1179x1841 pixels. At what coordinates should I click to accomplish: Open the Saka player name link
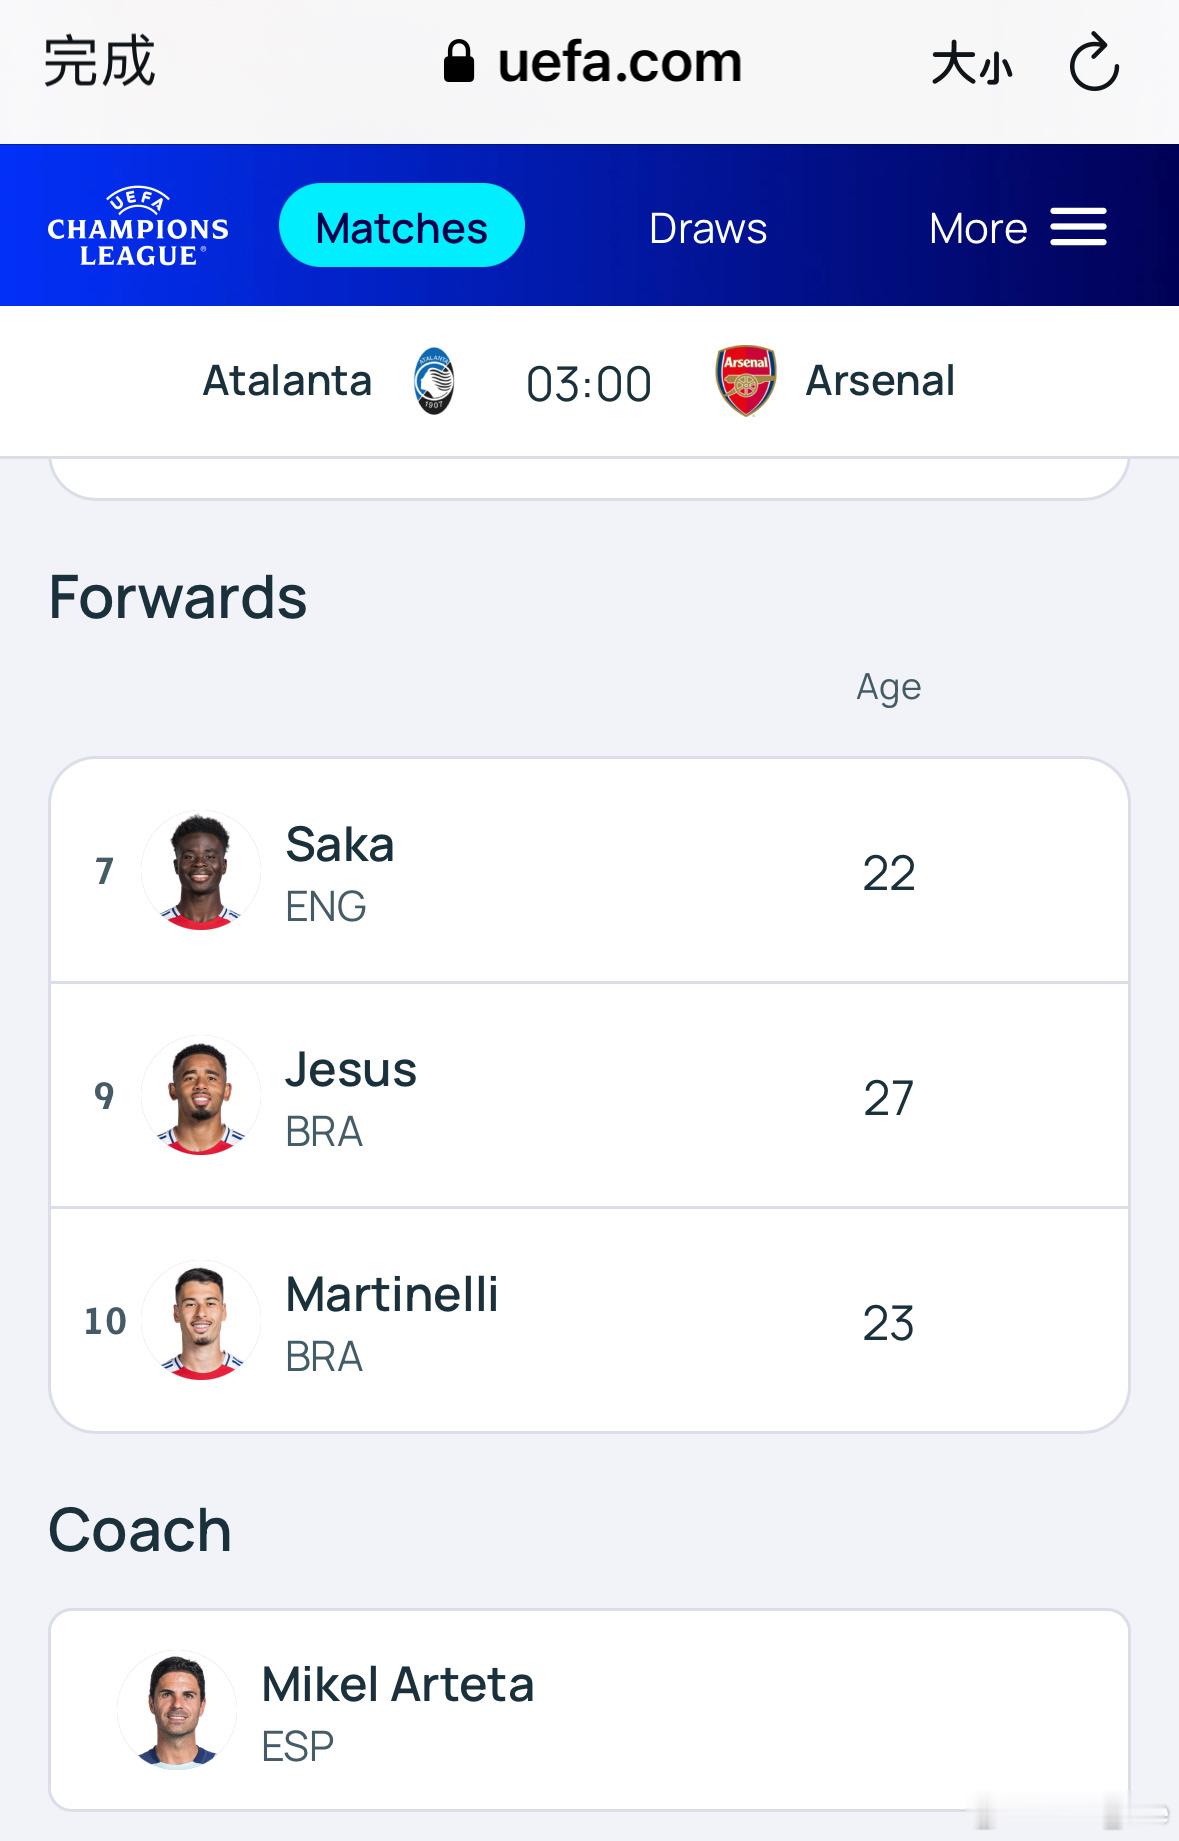pos(340,844)
